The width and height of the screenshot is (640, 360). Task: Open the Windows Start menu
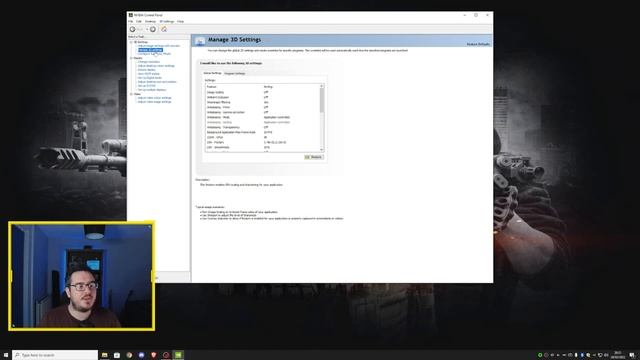coord(6,355)
